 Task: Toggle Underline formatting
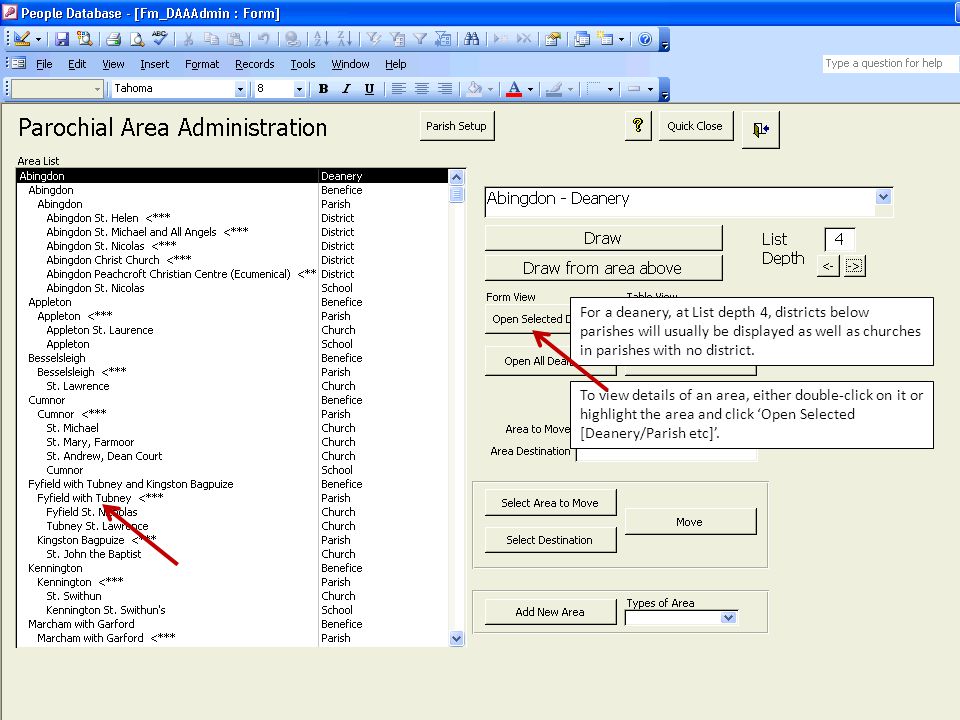click(369, 89)
